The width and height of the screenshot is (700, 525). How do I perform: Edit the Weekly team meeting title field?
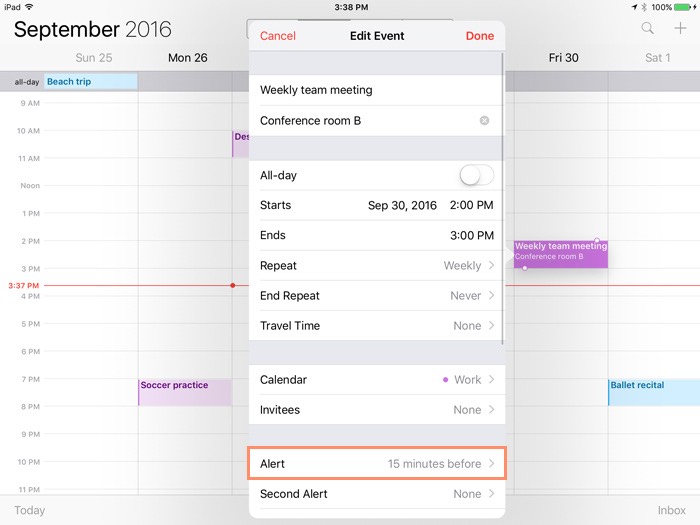(x=370, y=90)
